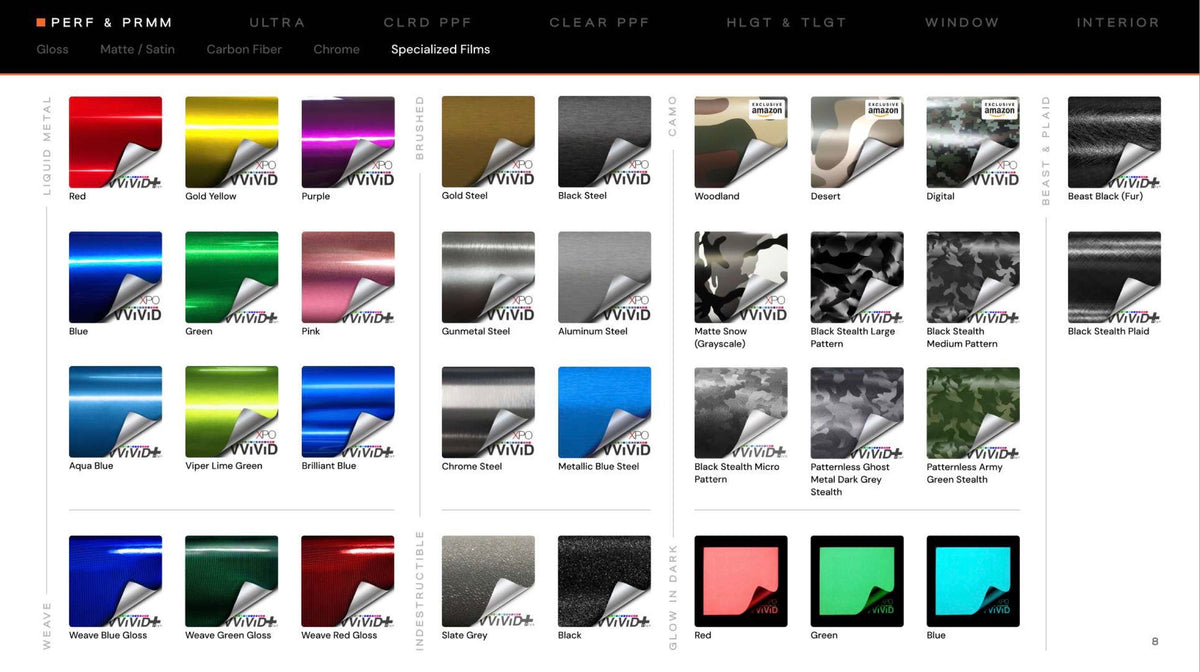Click the Beast Black (Fur) label text

[1105, 196]
